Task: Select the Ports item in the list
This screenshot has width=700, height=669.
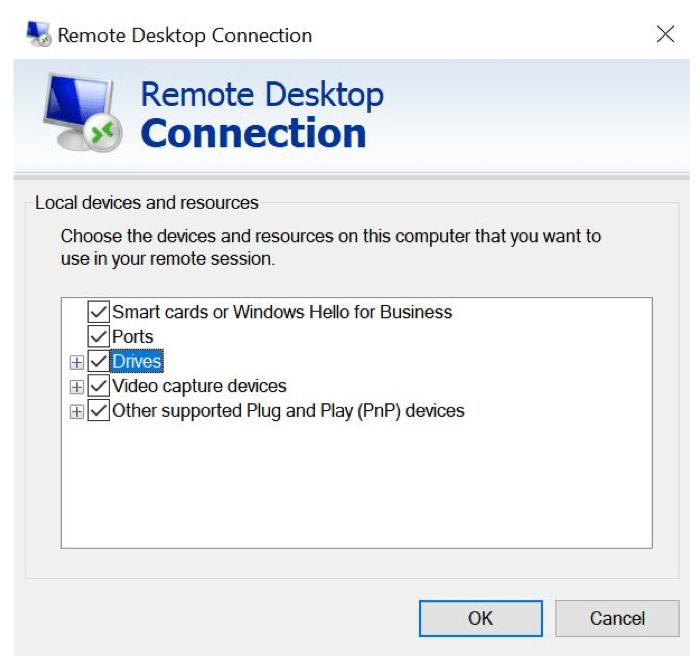Action: (x=133, y=336)
